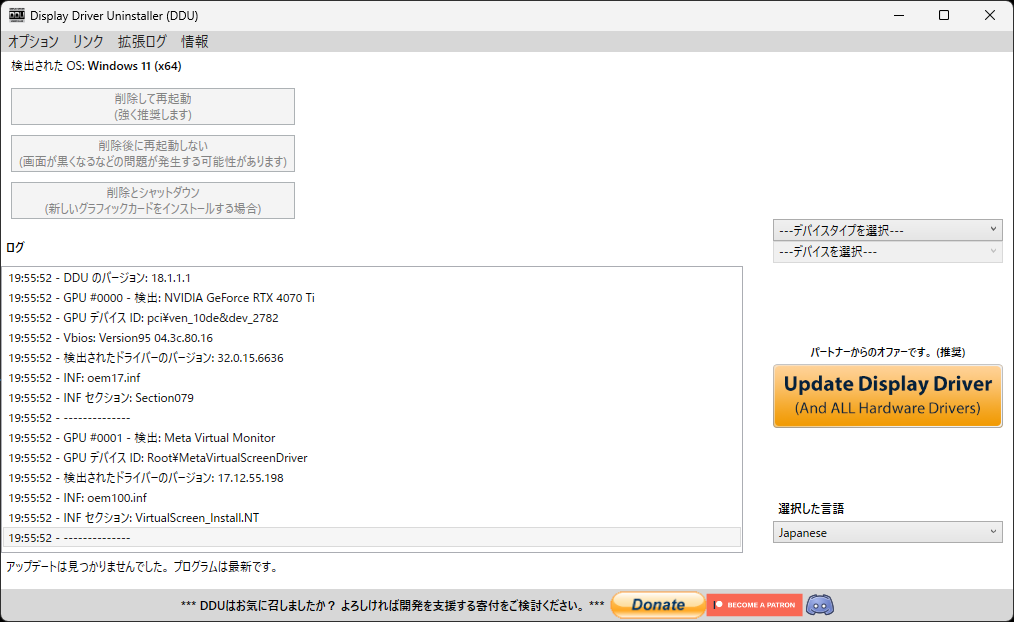Maximize the DDU window
This screenshot has height=622, width=1014.
[x=944, y=16]
